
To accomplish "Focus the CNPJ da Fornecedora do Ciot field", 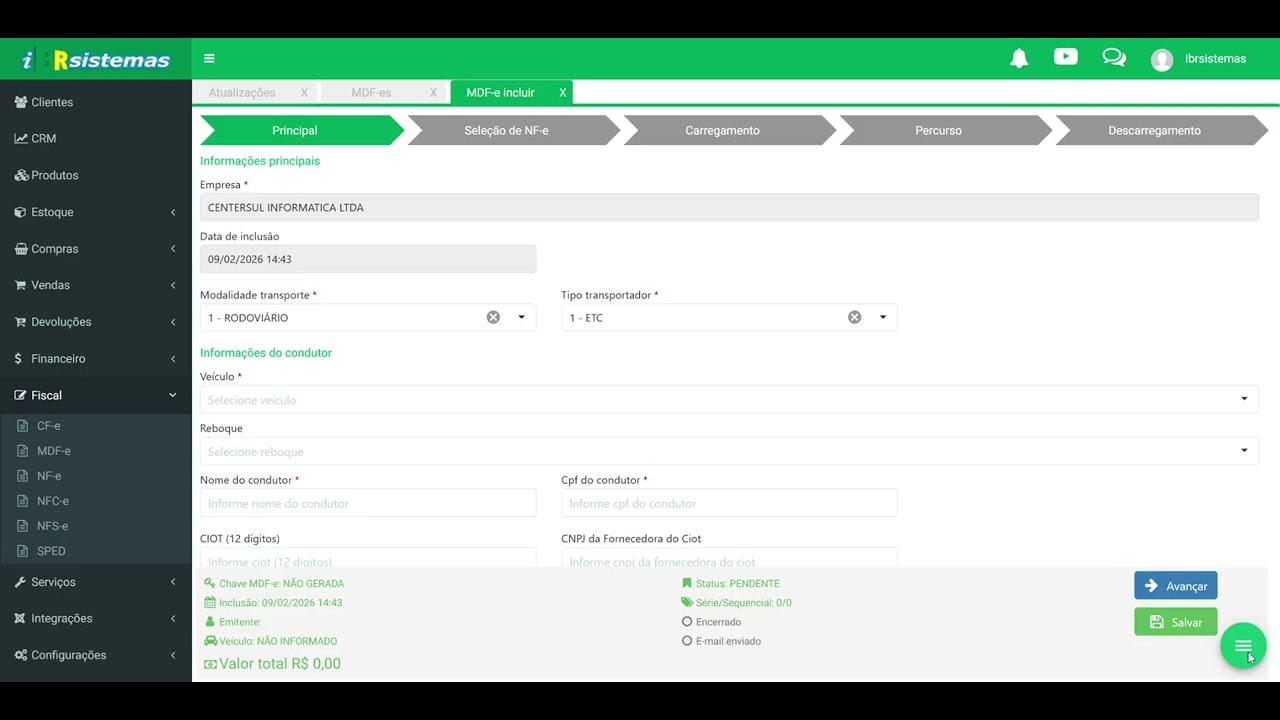I will click(x=729, y=557).
